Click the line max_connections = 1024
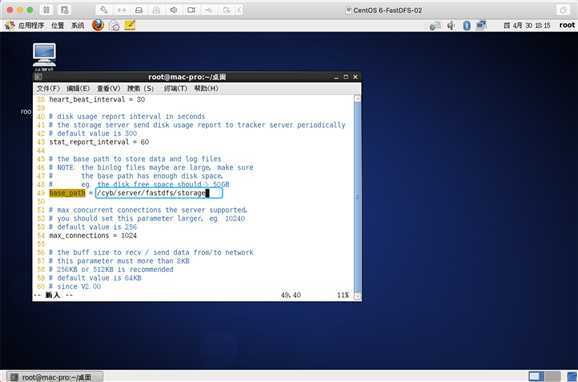 point(93,236)
